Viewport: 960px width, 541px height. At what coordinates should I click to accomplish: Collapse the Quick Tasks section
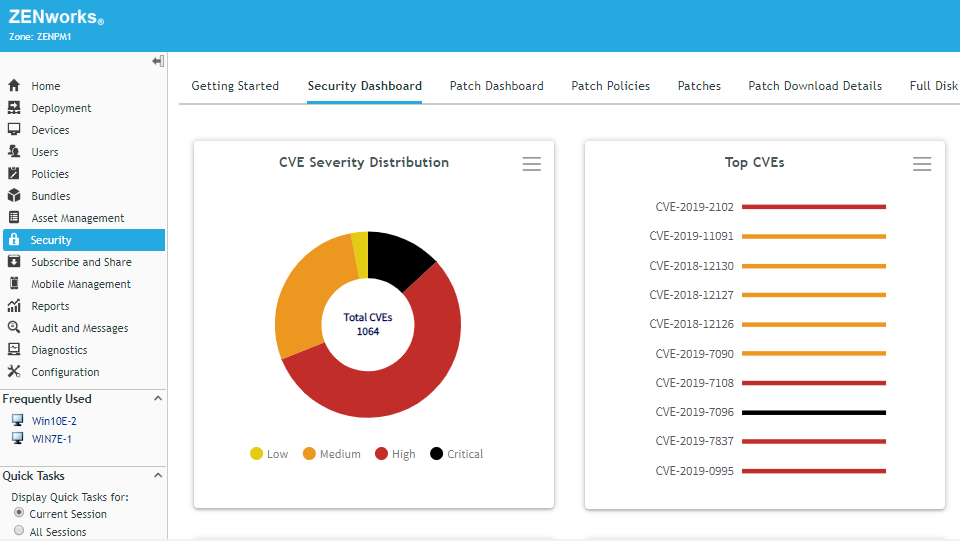tap(158, 476)
